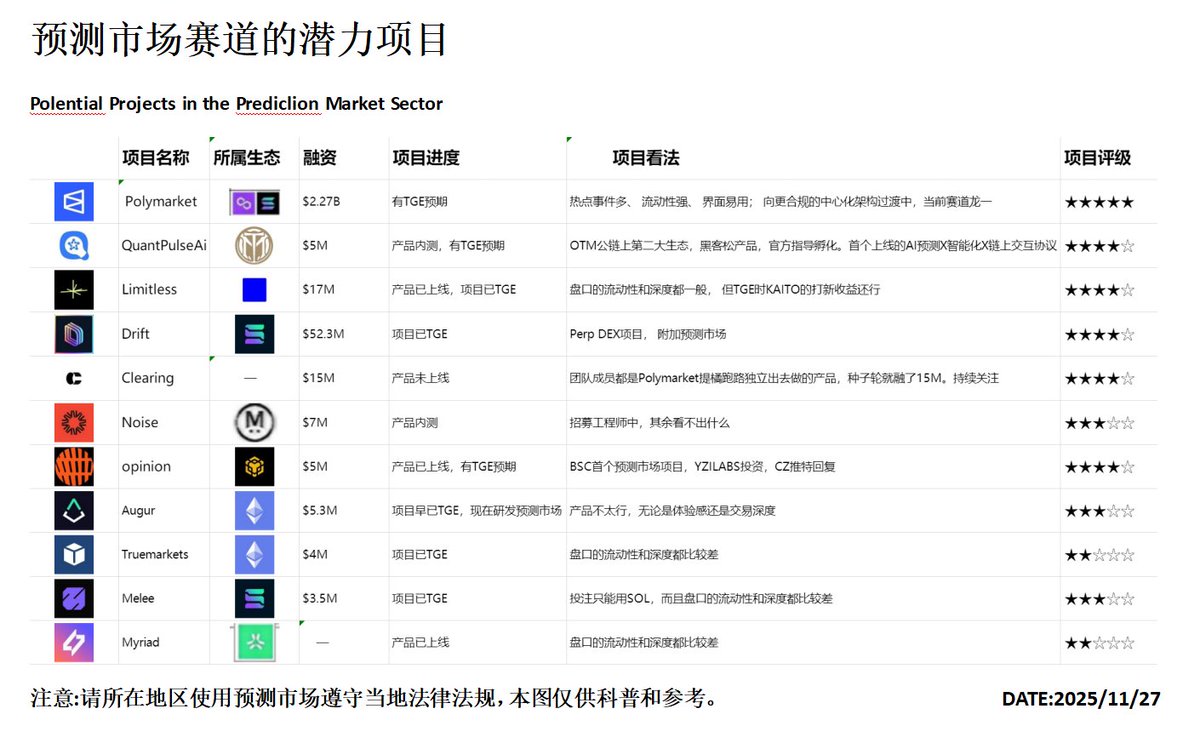The width and height of the screenshot is (1200, 743).
Task: Click the QuantPulseAi project logo
Action: [x=74, y=245]
